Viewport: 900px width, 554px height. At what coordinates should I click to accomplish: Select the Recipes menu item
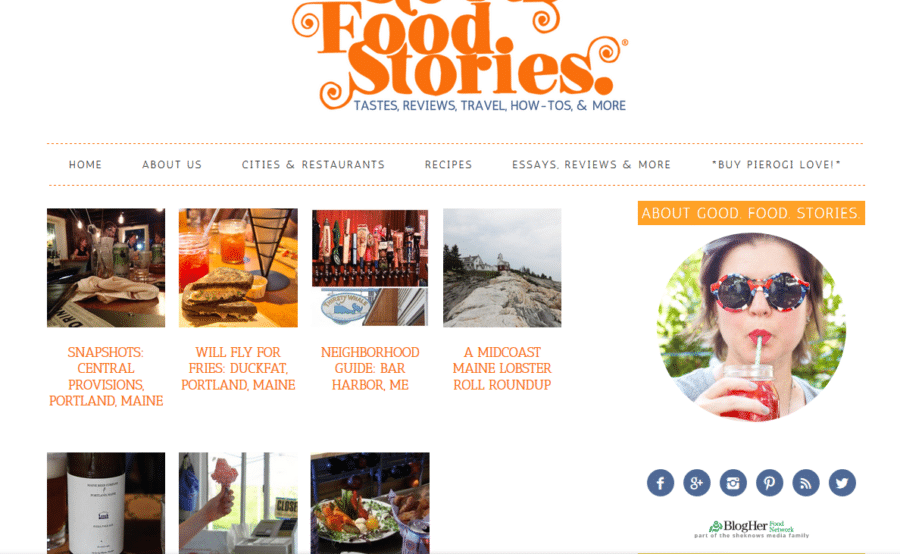click(448, 165)
